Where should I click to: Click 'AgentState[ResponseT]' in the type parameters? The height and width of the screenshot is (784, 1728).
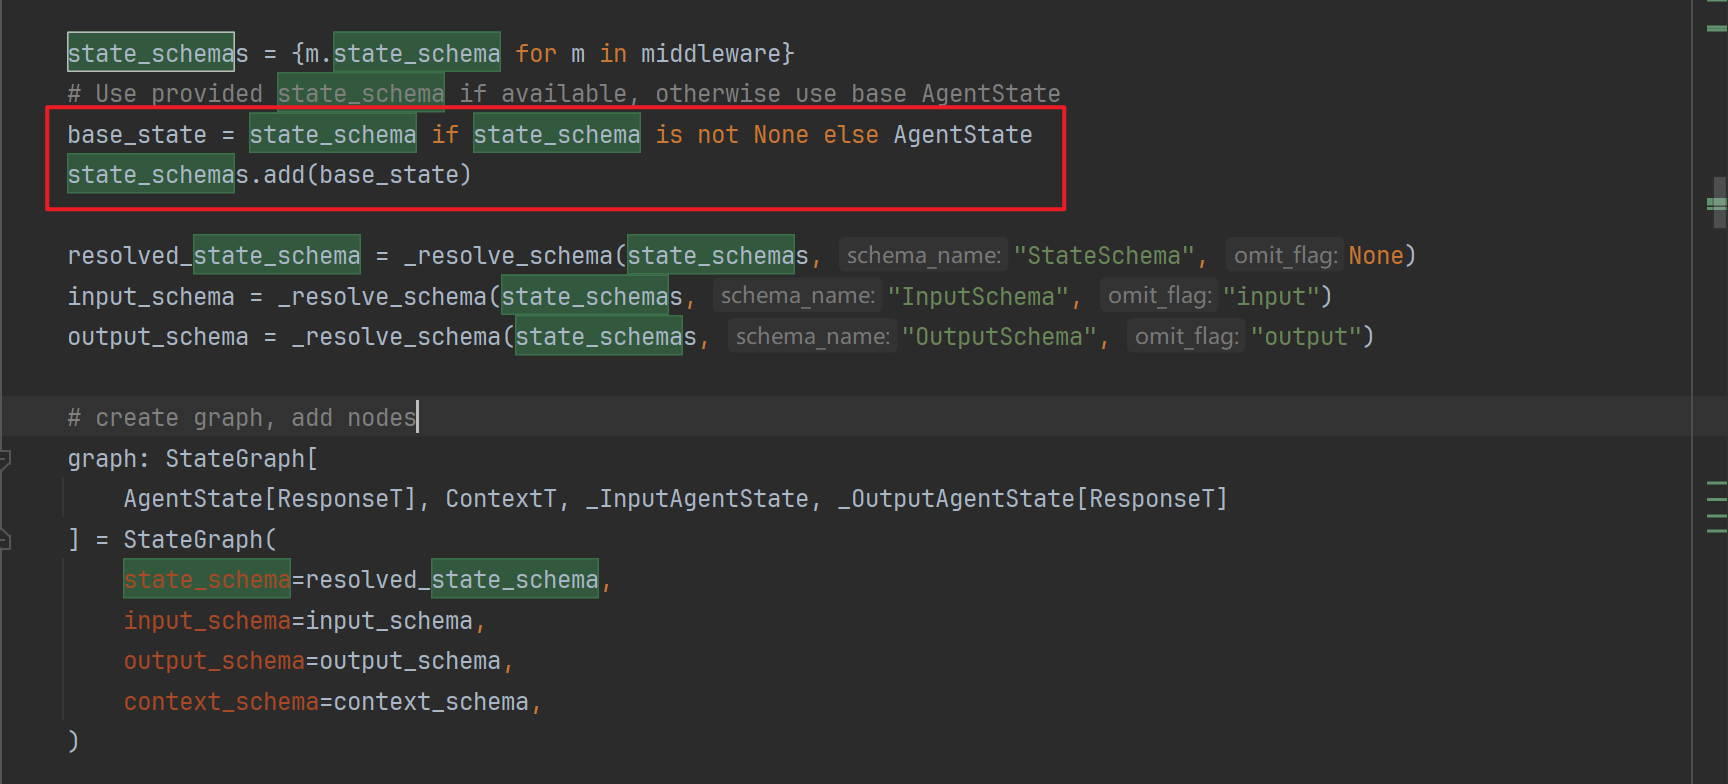click(270, 499)
